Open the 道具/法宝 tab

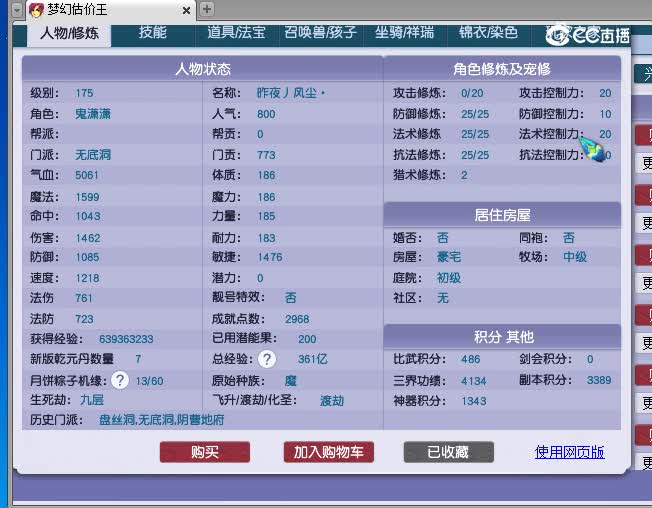pos(237,32)
